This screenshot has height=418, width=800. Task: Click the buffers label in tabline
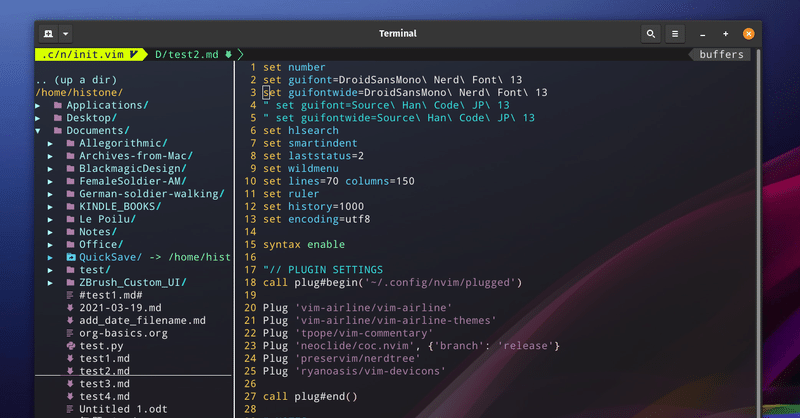721,54
